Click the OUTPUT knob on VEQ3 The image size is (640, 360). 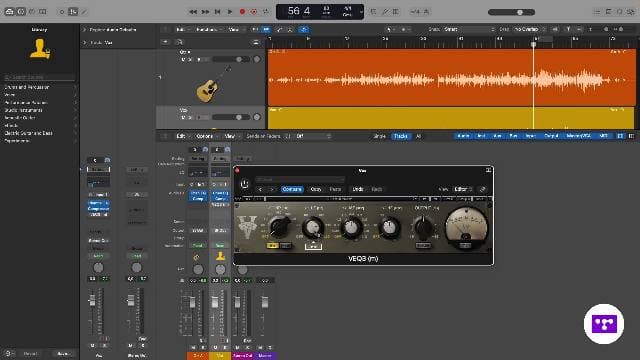click(423, 227)
